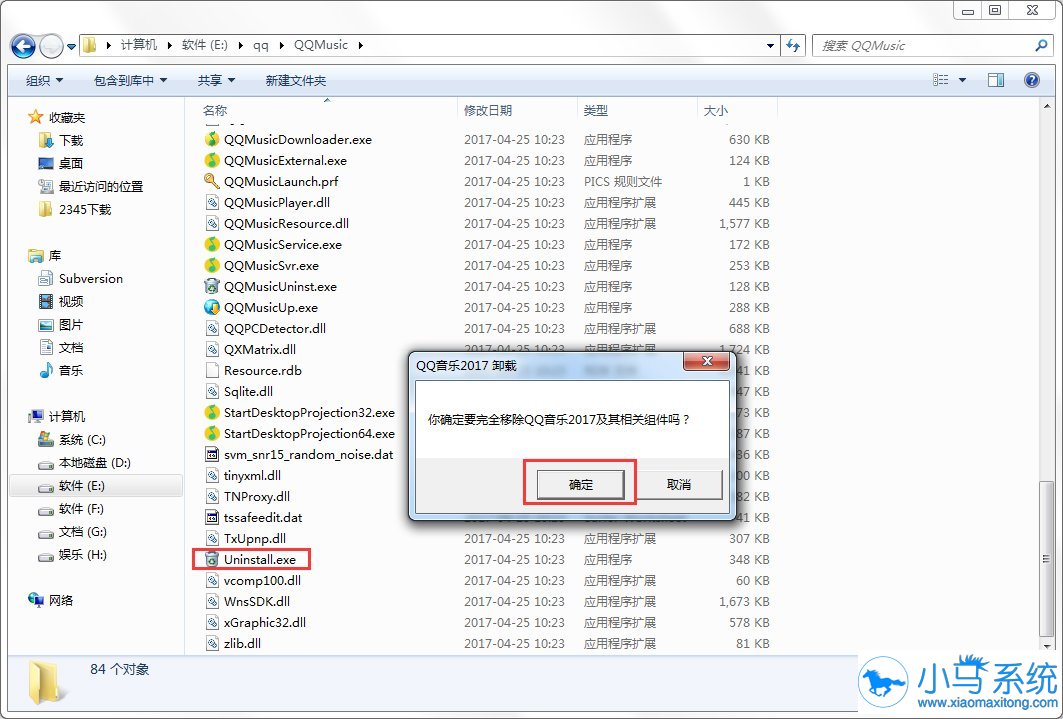Open the recent locations dropdown arrow
Viewport: 1063px width, 719px height.
(71, 47)
